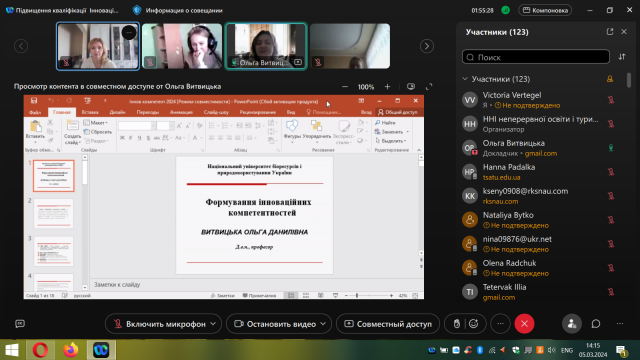Open menu on first video thumbnail
640x360 pixels.
(129, 32)
